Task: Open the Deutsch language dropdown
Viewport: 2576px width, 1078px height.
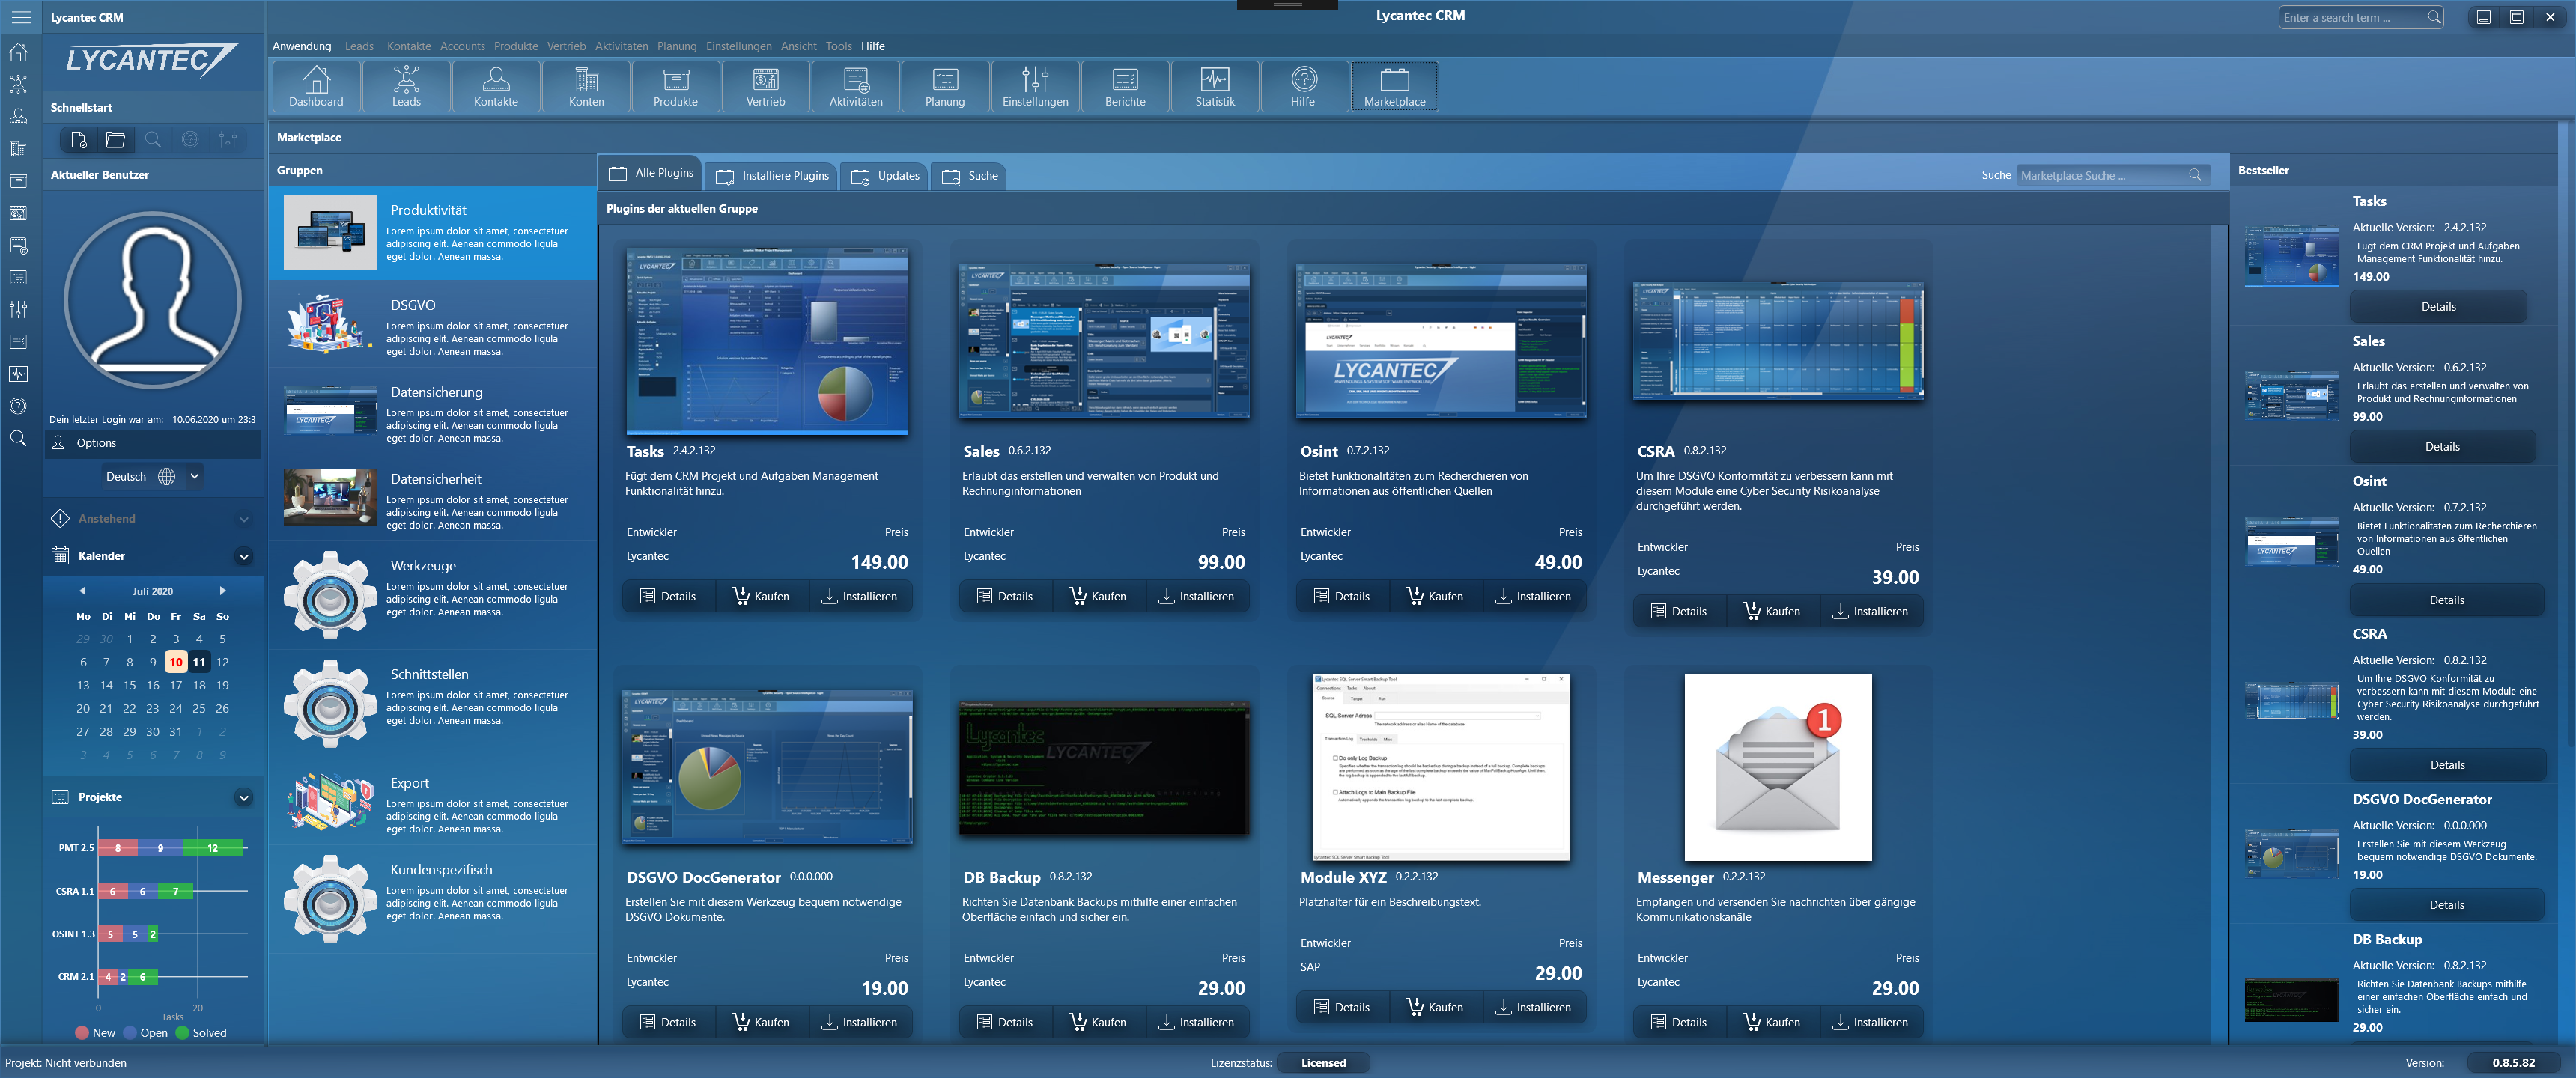Action: [x=195, y=476]
